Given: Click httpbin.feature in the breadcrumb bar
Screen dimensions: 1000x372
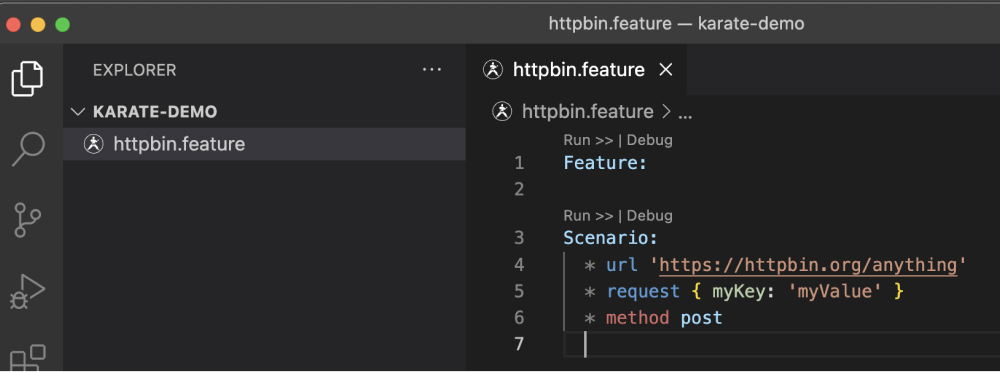Looking at the screenshot, I should click(x=587, y=112).
